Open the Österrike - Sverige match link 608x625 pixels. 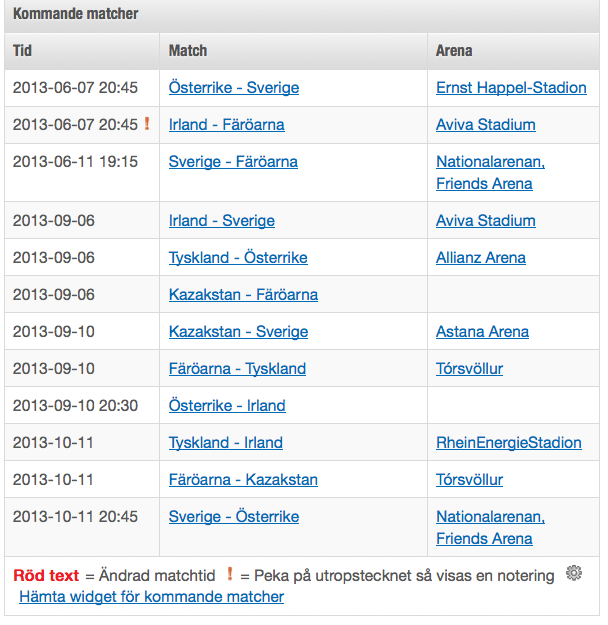(x=234, y=88)
